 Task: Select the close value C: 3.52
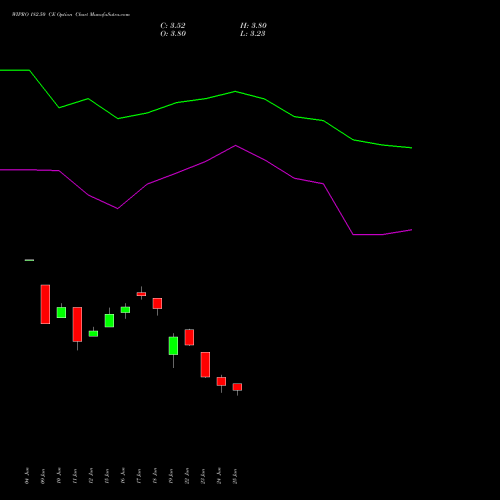click(173, 26)
